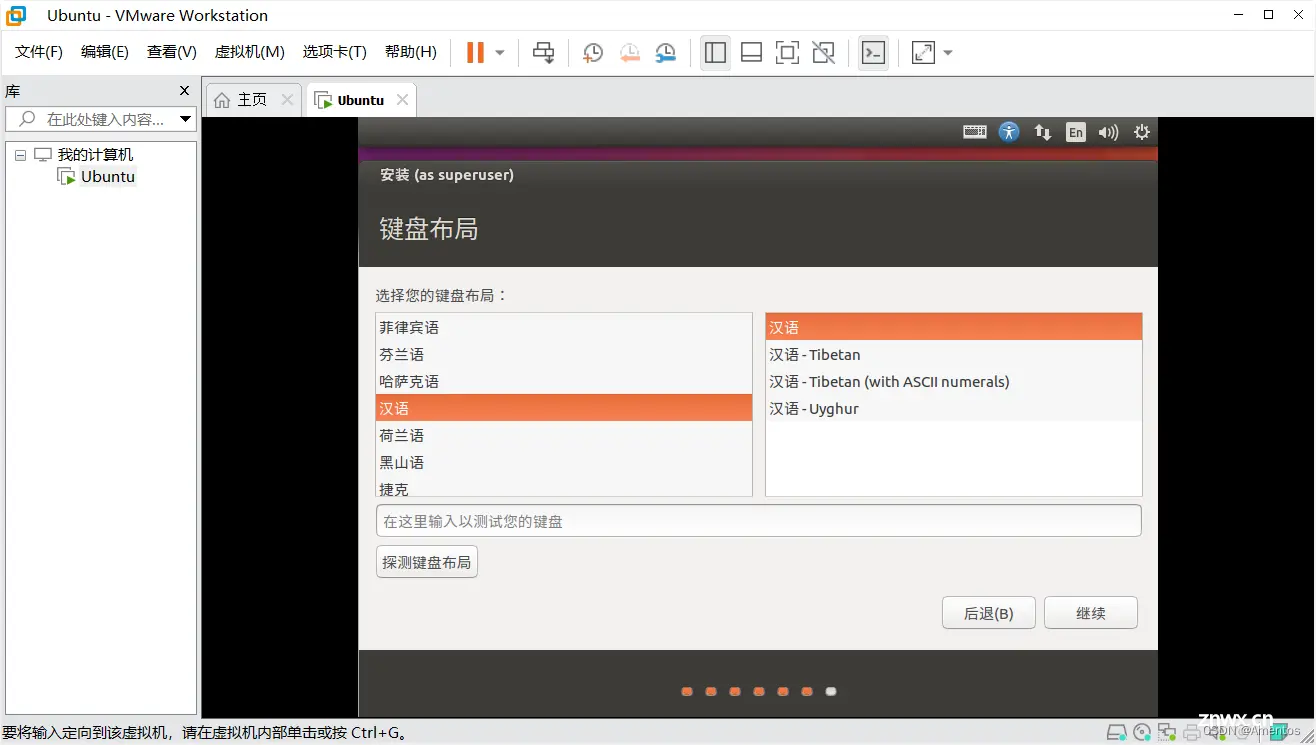Screen dimensions: 1316x745
Task: Open the 查看(V) menu
Action: click(172, 52)
